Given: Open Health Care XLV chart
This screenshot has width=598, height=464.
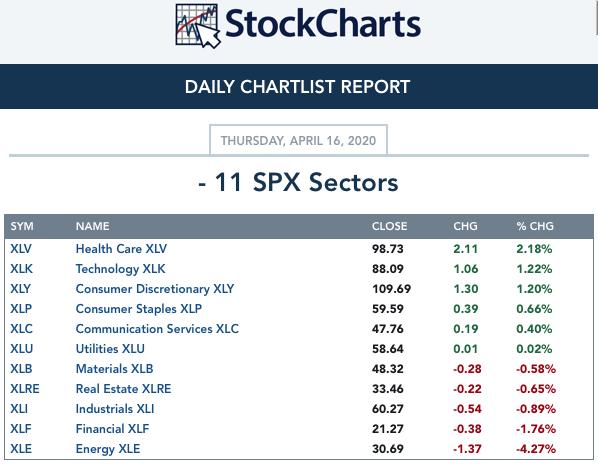Looking at the screenshot, I should pos(121,249).
